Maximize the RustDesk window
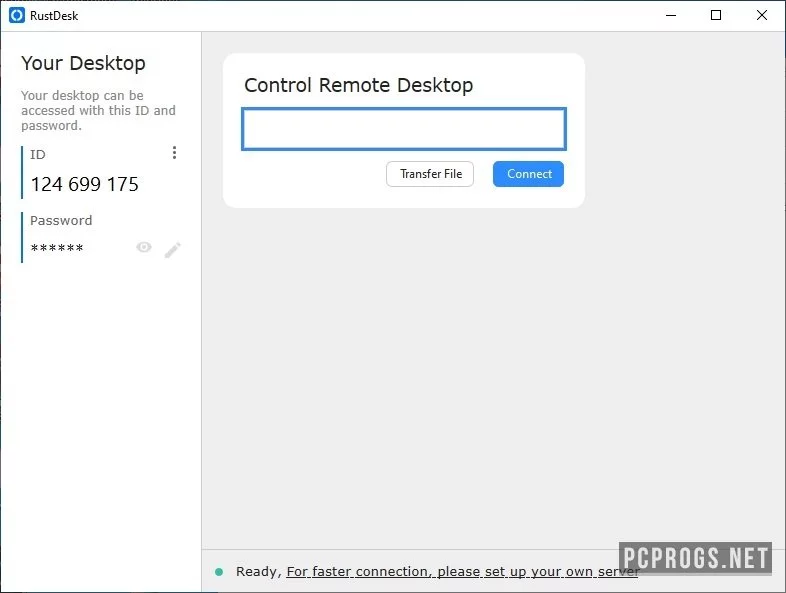Image resolution: width=786 pixels, height=593 pixels. point(716,16)
